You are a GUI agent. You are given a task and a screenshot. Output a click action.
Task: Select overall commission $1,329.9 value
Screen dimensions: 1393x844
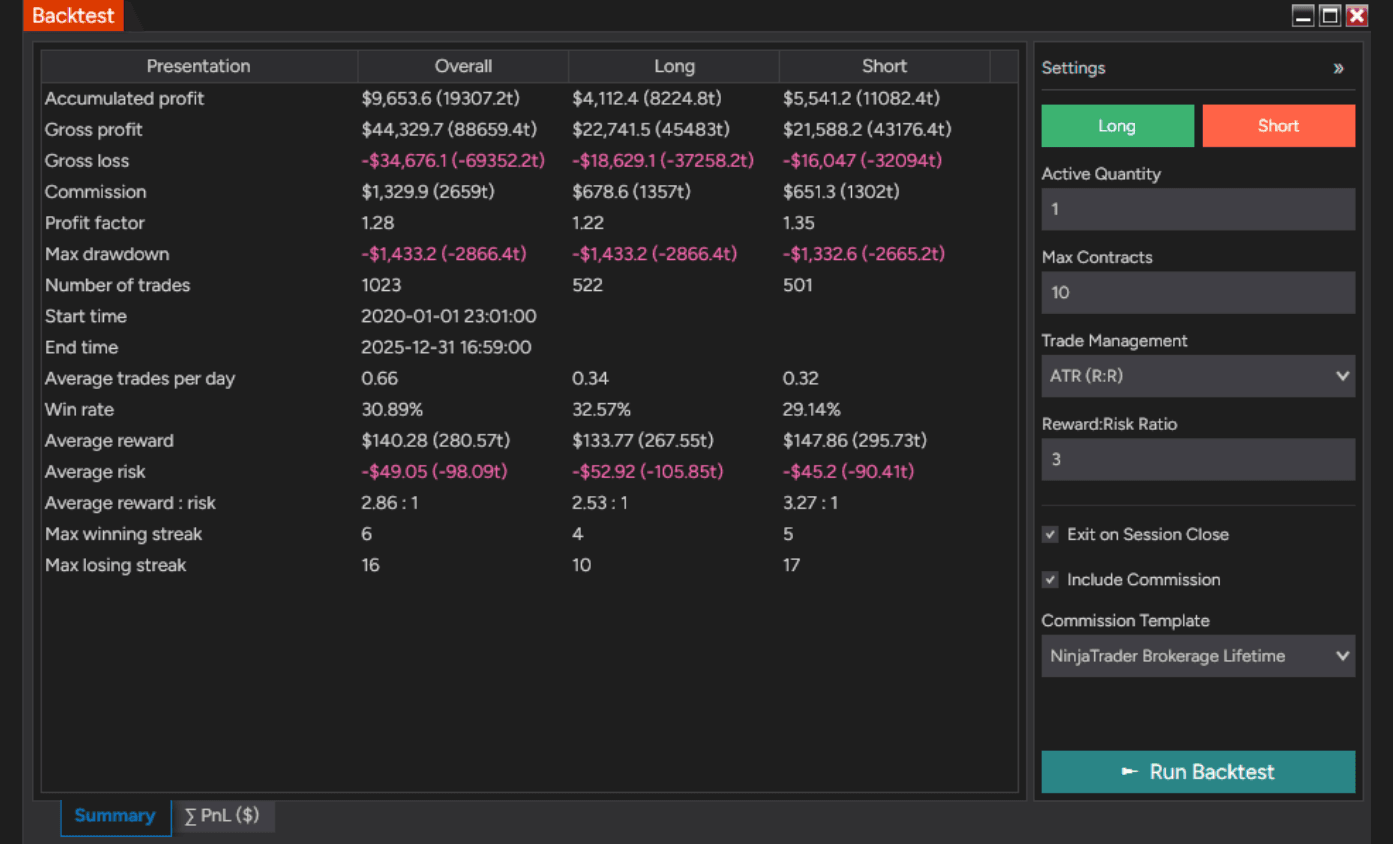(x=428, y=192)
